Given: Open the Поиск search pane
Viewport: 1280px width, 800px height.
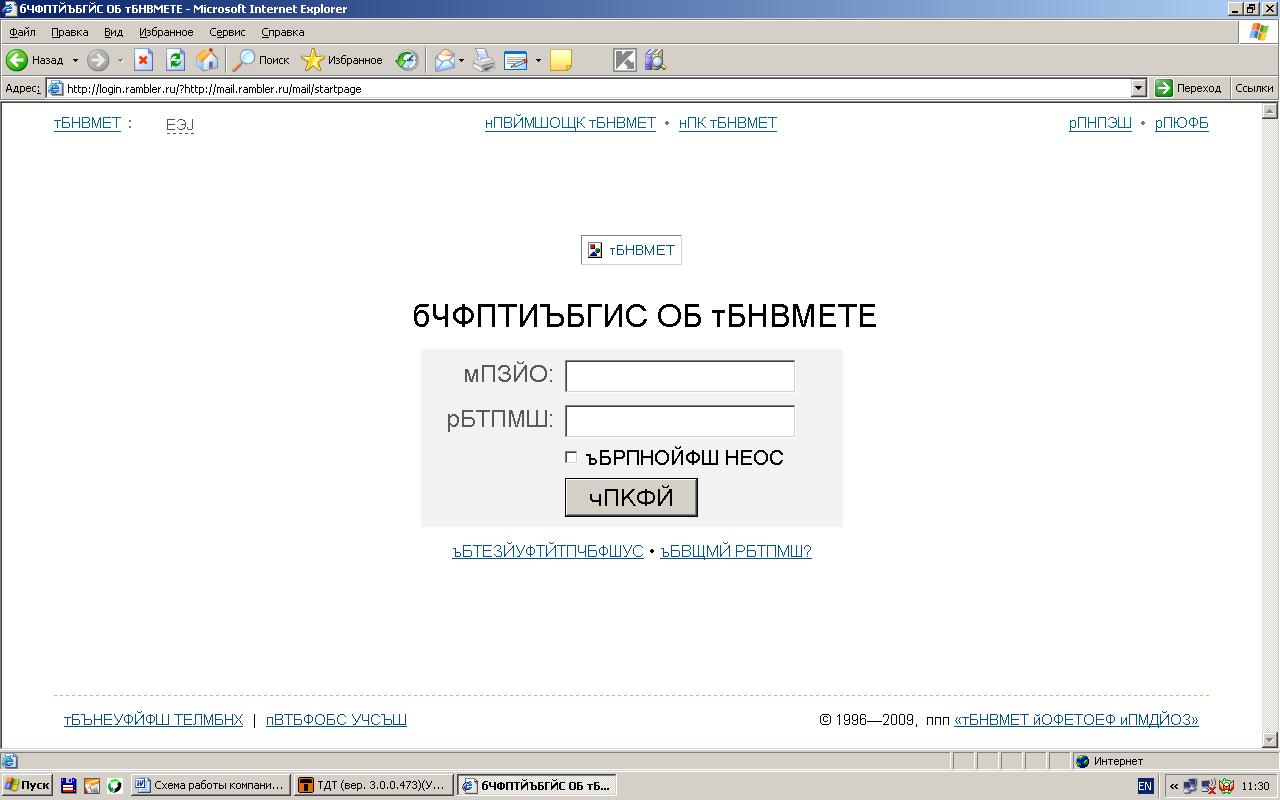Looking at the screenshot, I should [x=261, y=60].
